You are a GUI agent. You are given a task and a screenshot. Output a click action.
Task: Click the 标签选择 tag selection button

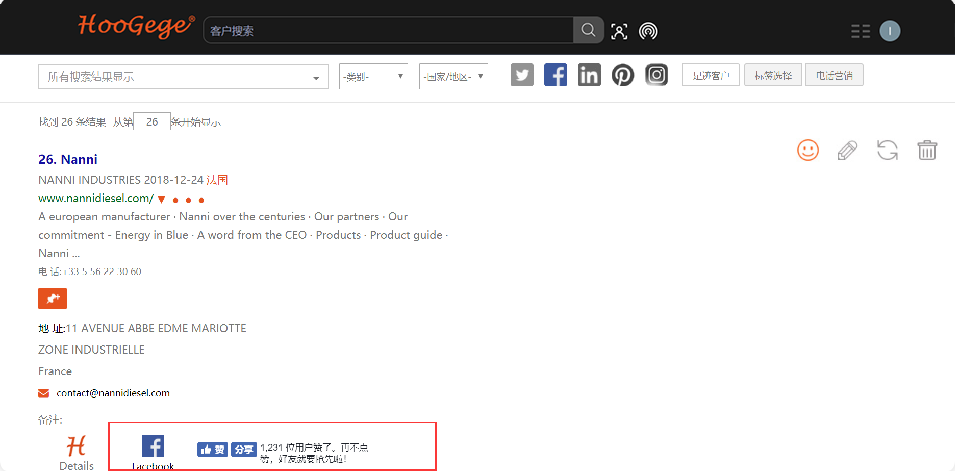[x=773, y=75]
